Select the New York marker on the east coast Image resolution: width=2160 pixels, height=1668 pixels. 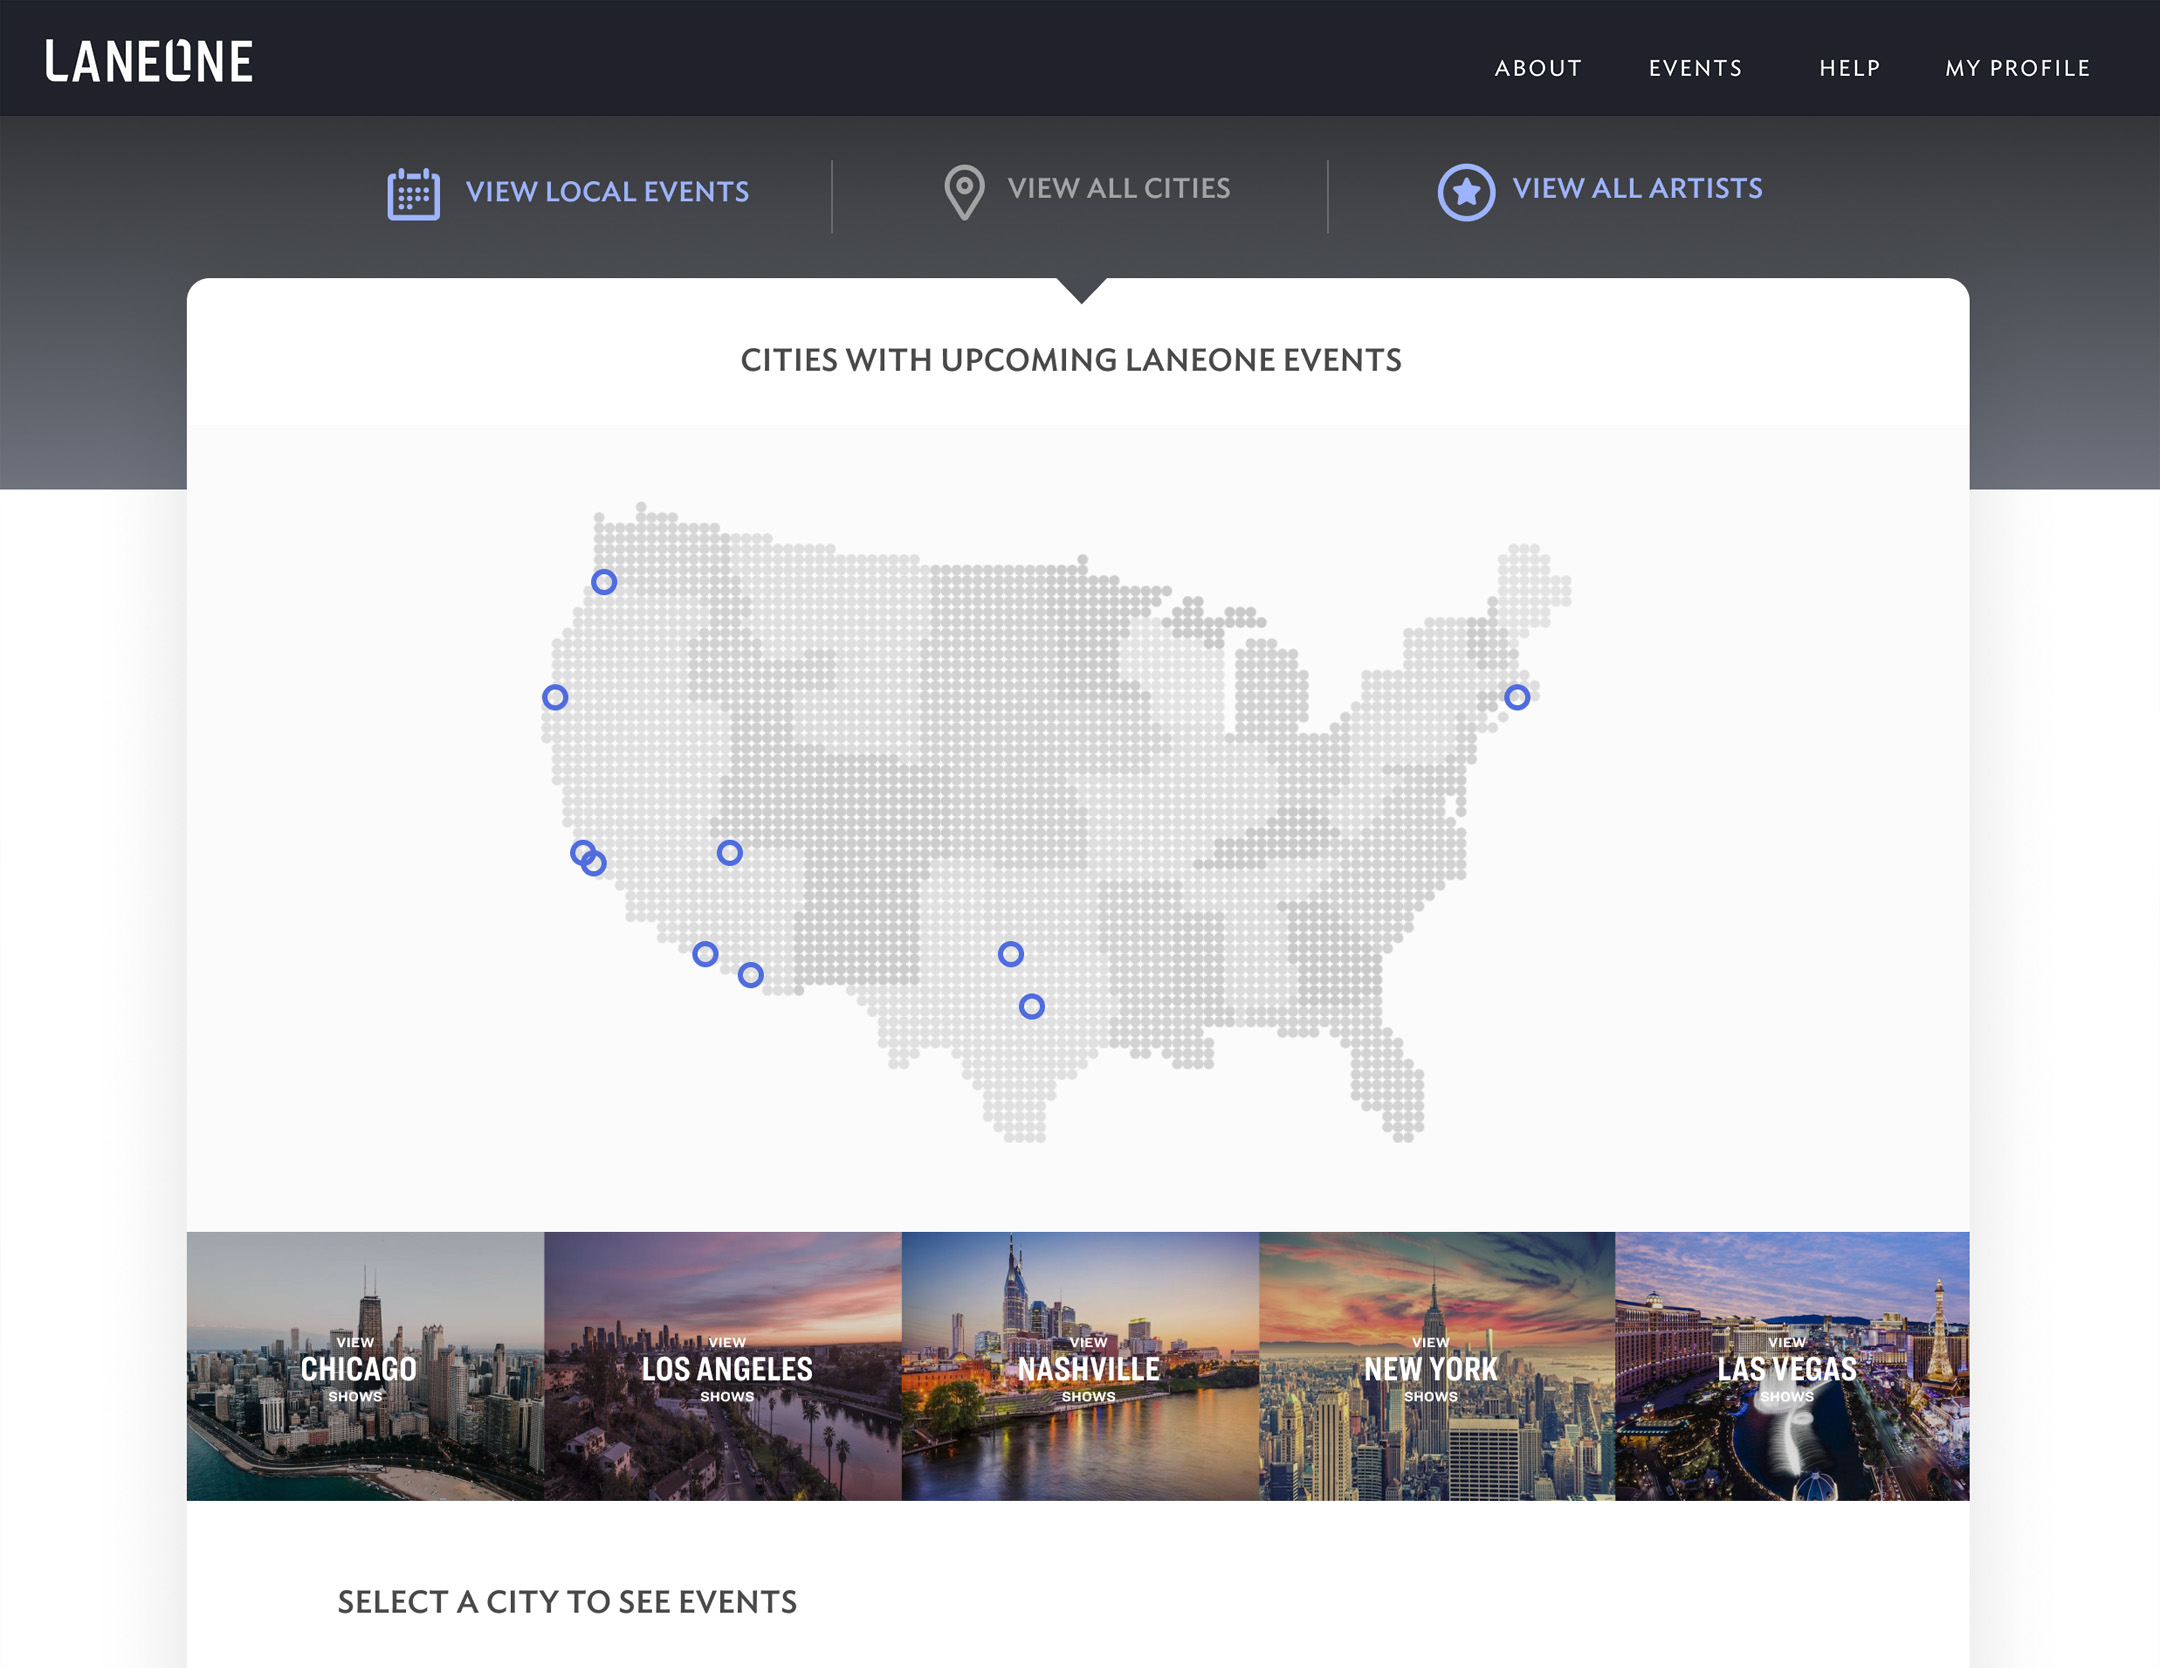coord(1517,697)
